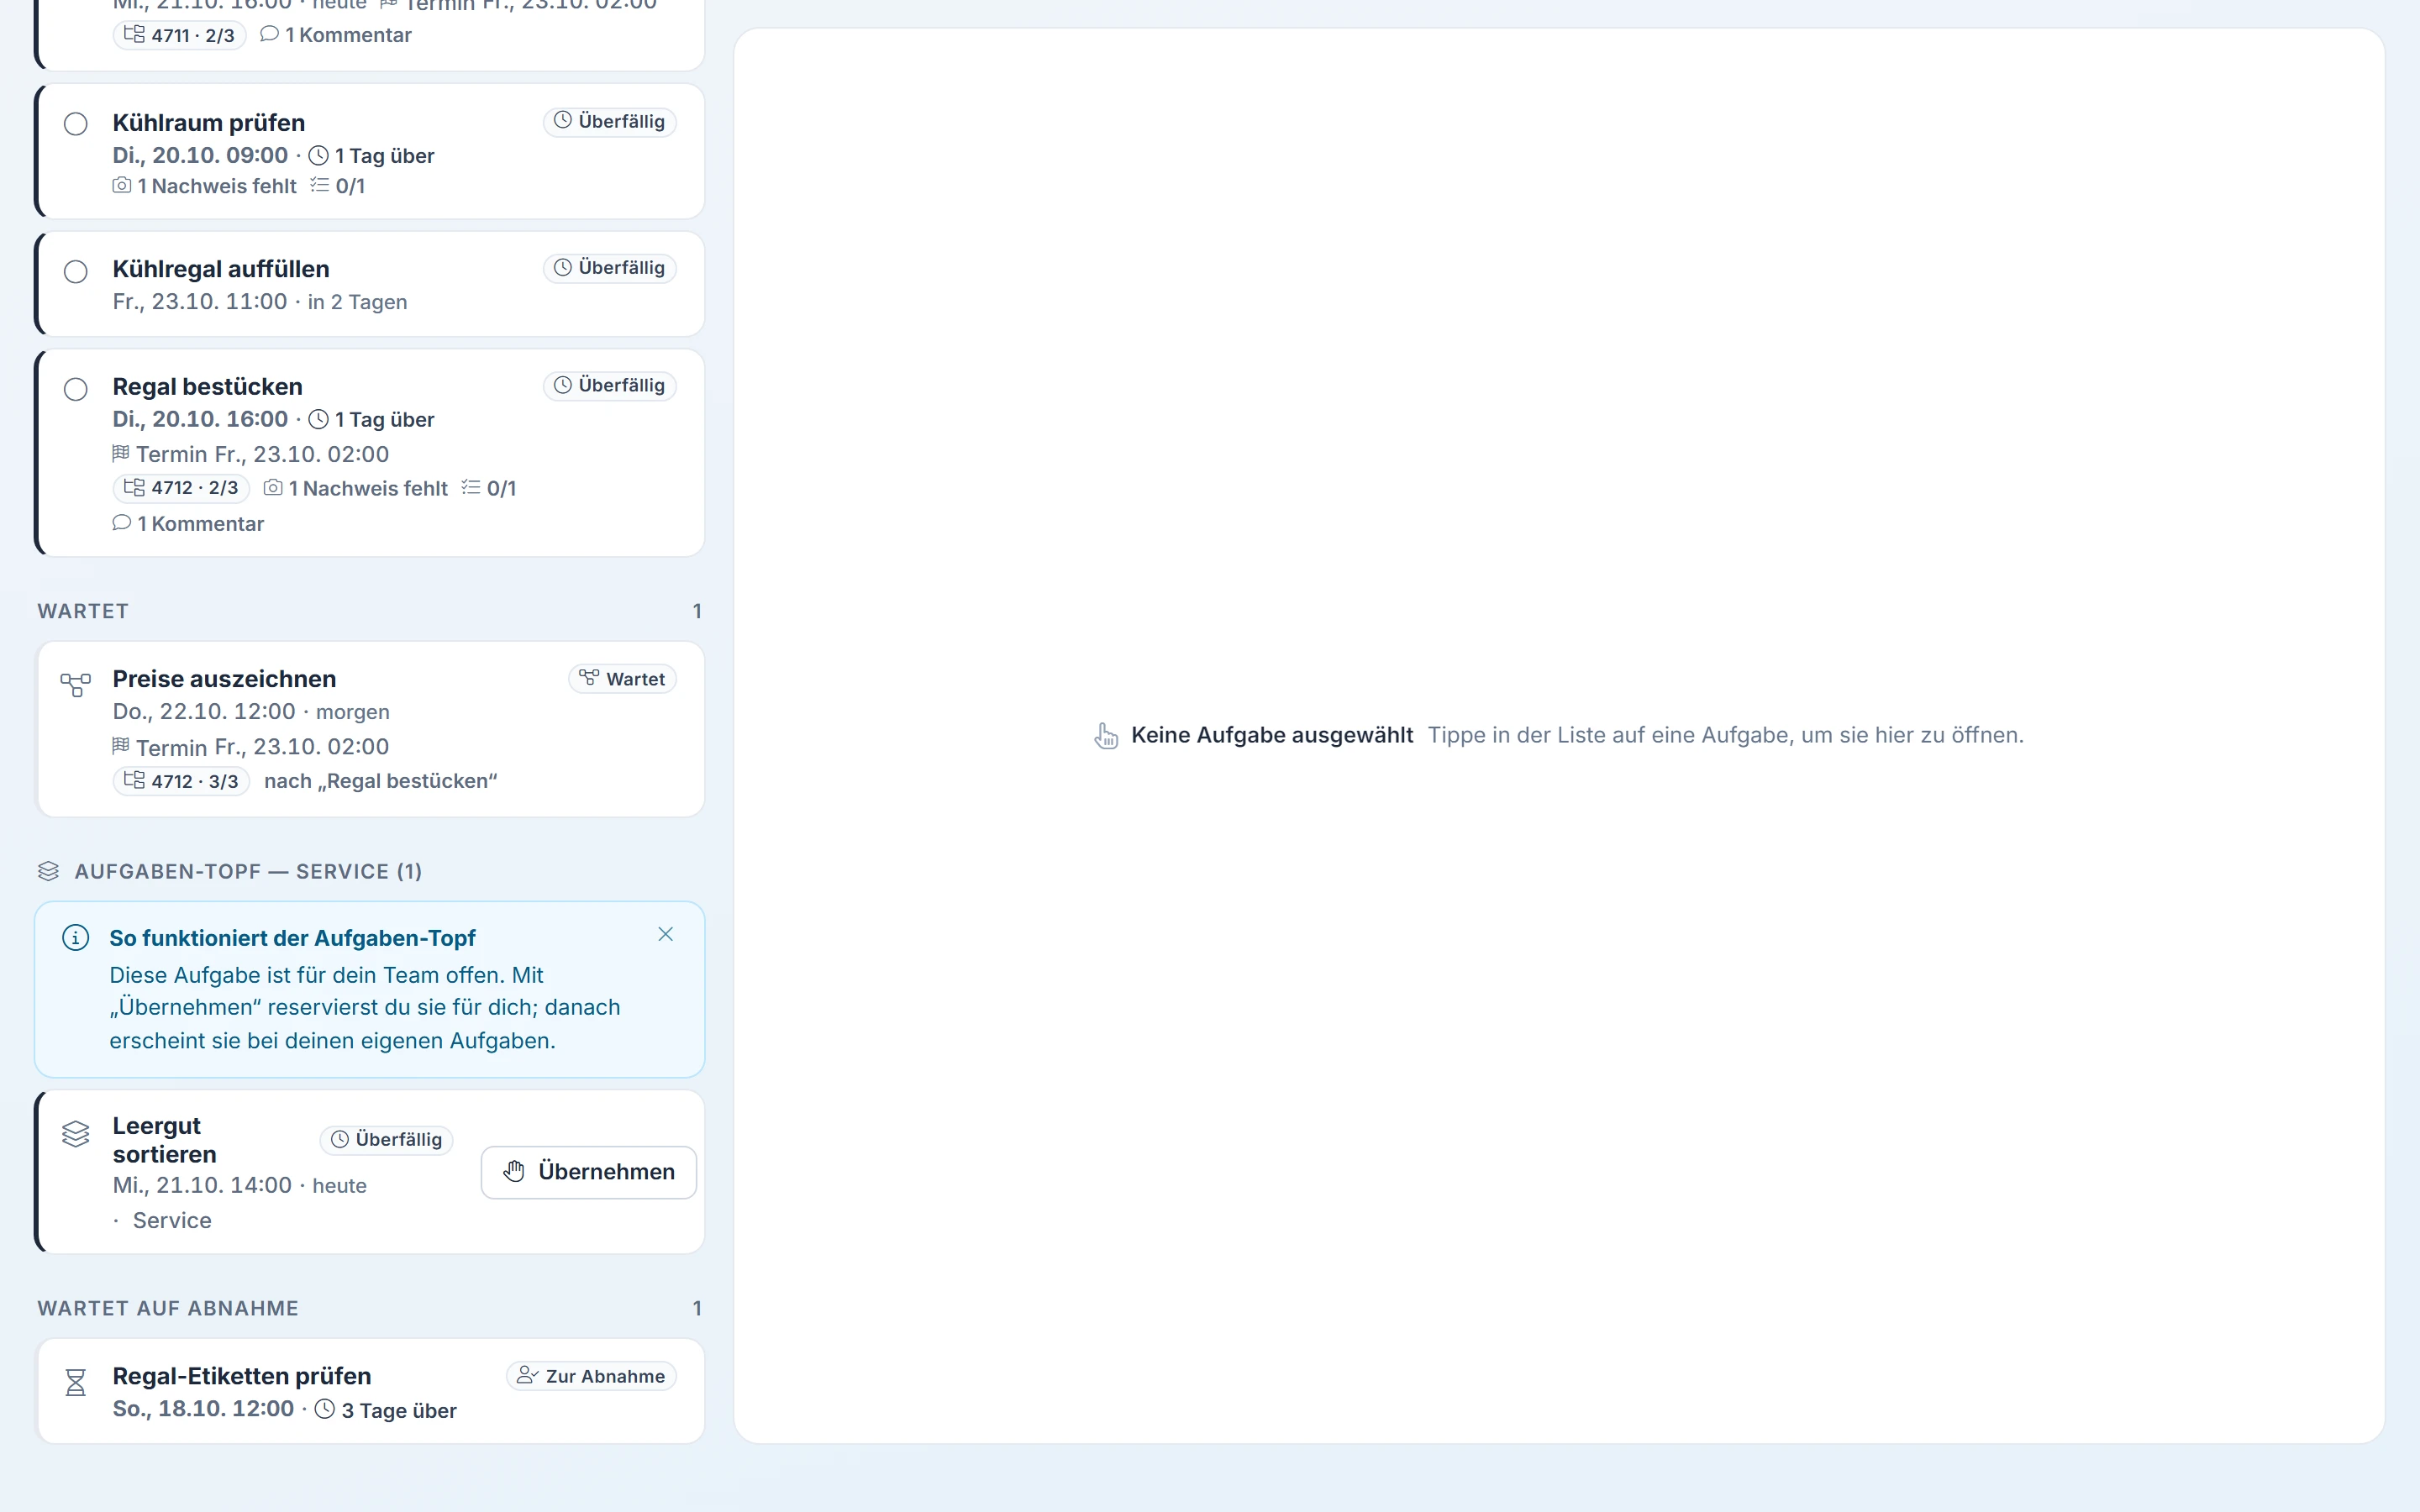Click the 4712 · 3/3 chain chip
The height and width of the screenshot is (1512, 2420).
pyautogui.click(x=181, y=781)
